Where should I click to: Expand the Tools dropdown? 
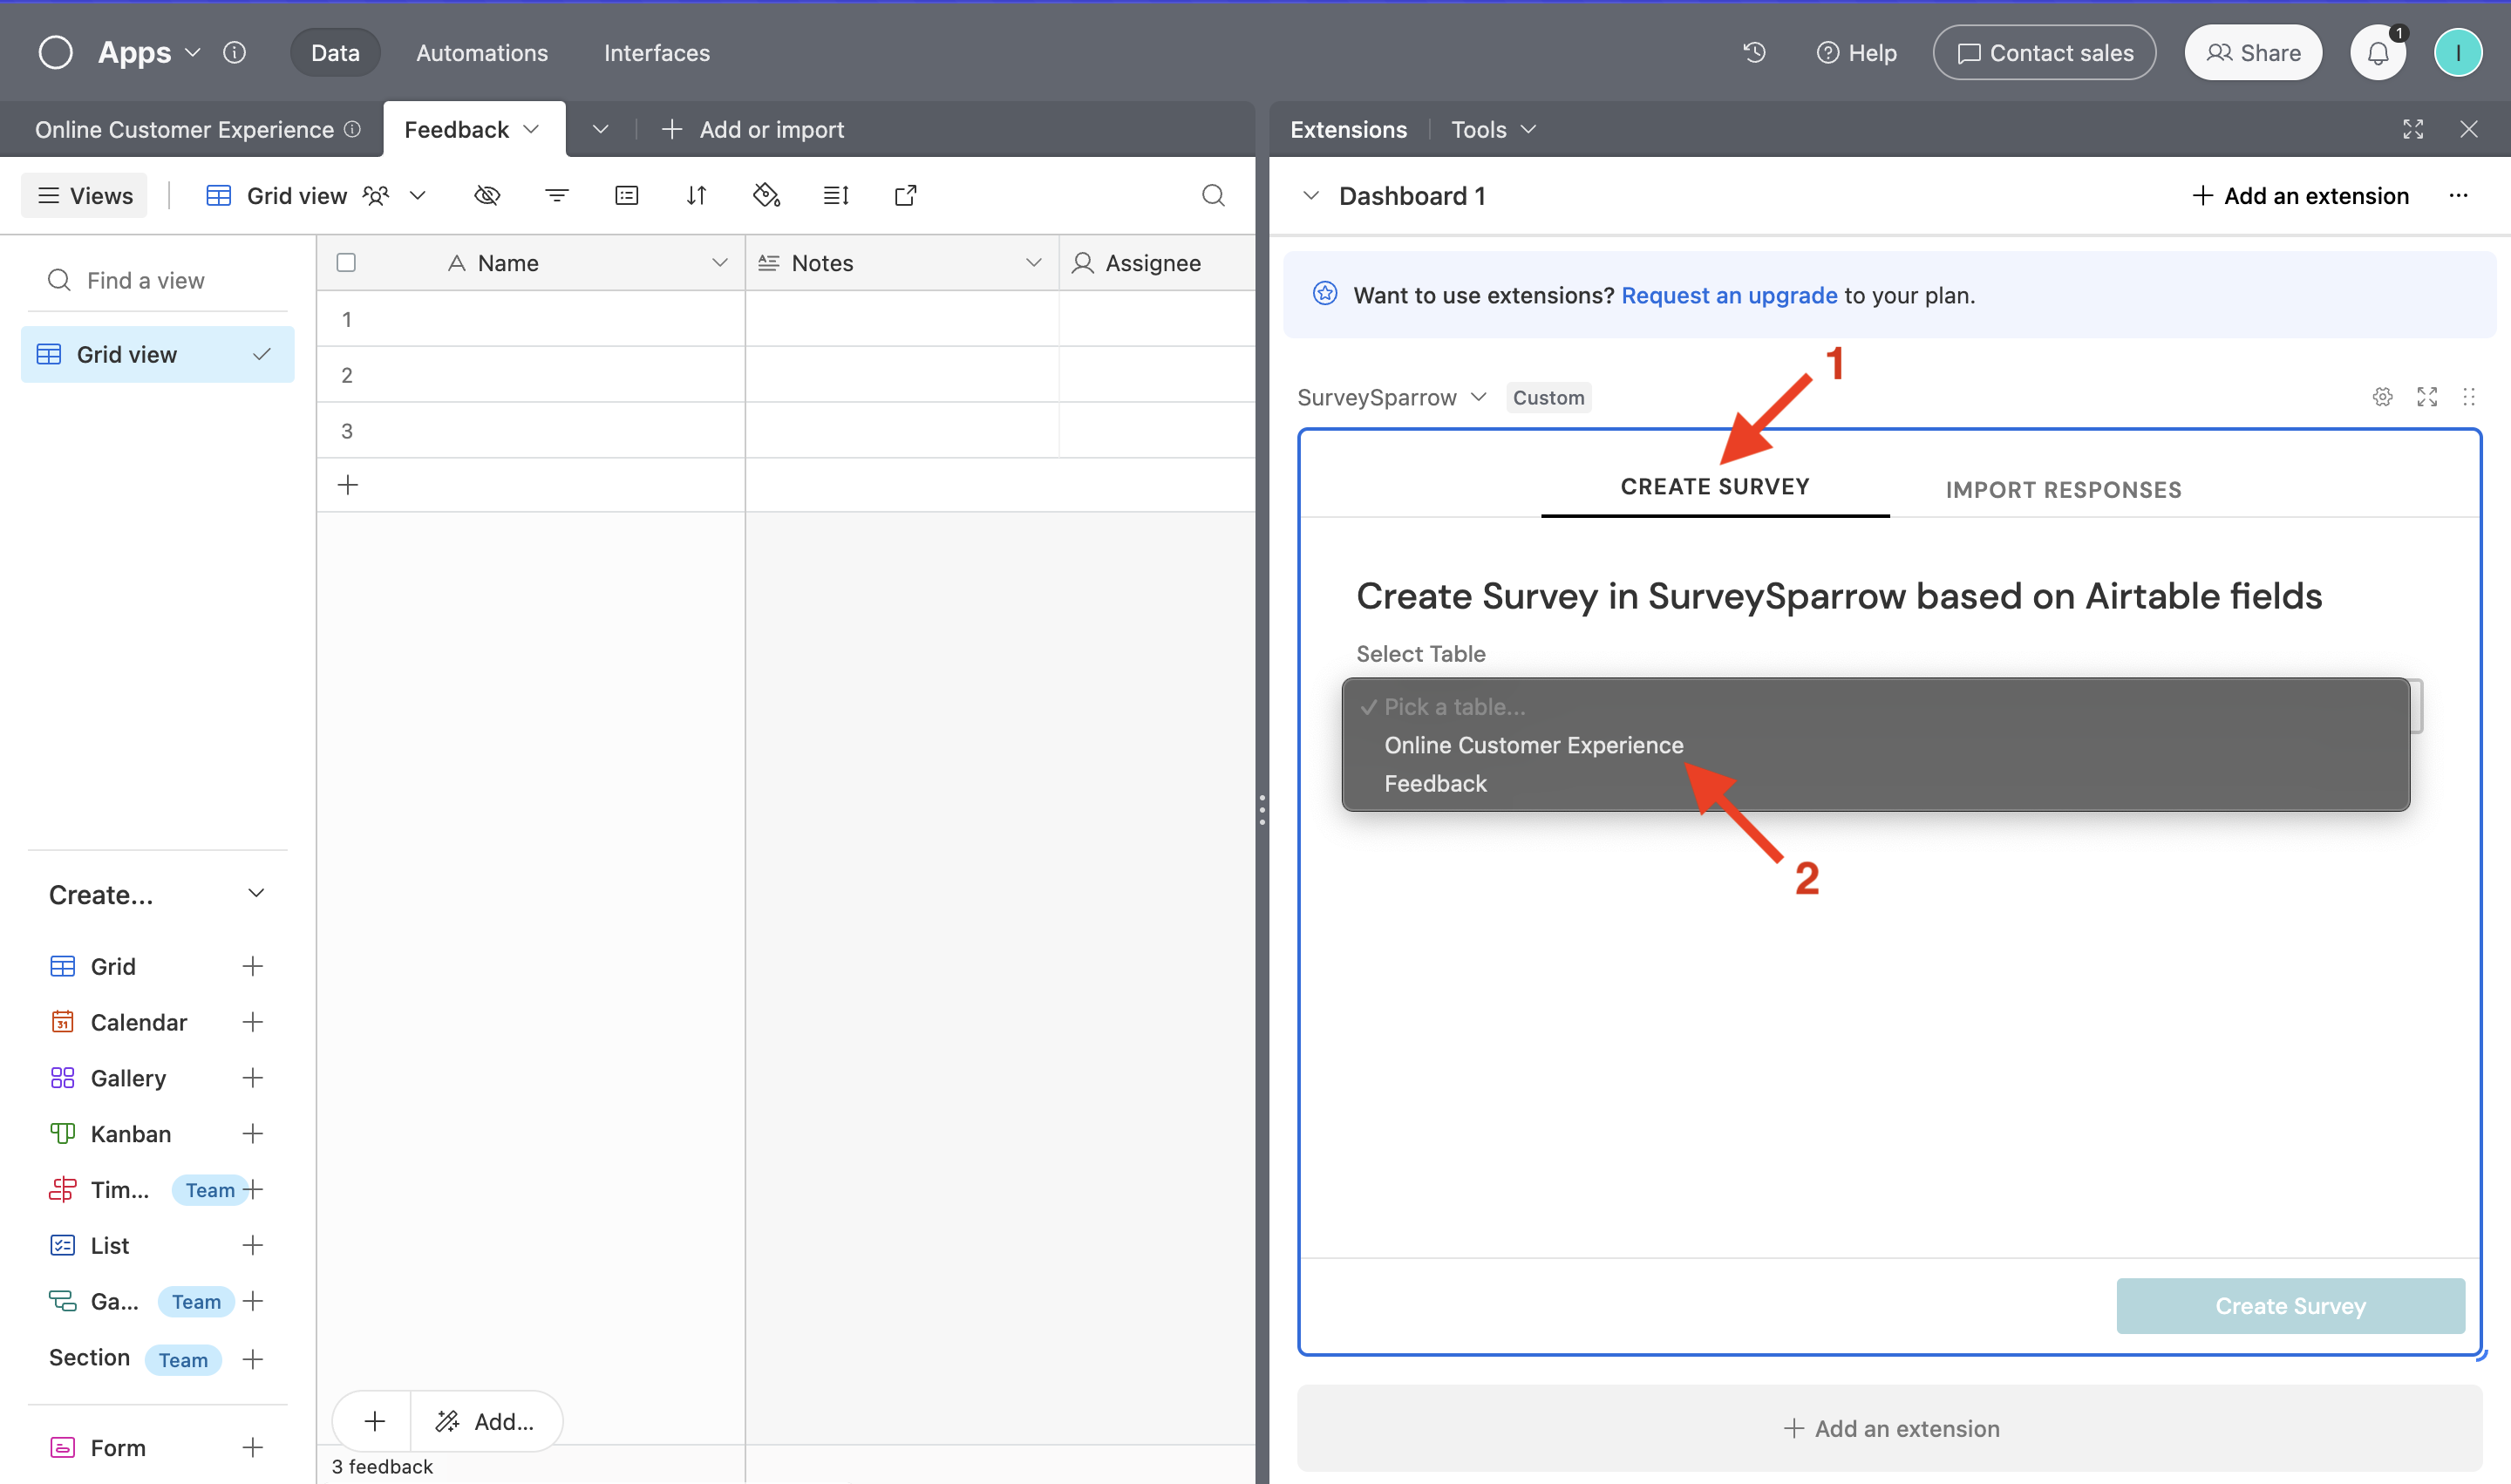click(x=1493, y=129)
